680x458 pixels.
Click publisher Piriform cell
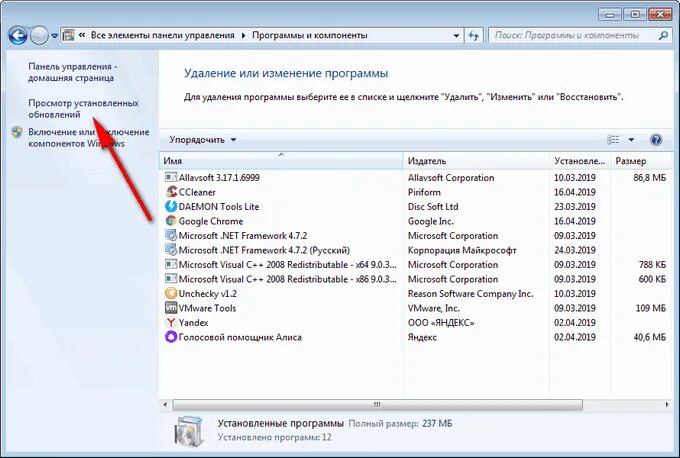click(x=424, y=192)
